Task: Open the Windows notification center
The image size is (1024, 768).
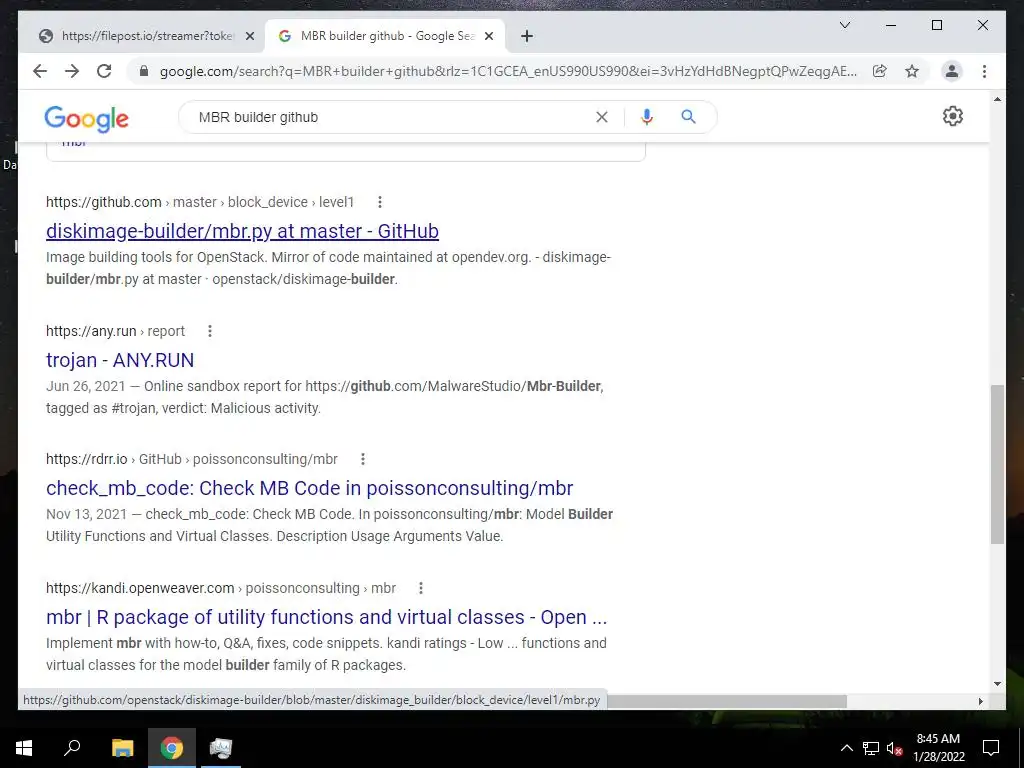Action: pos(991,748)
